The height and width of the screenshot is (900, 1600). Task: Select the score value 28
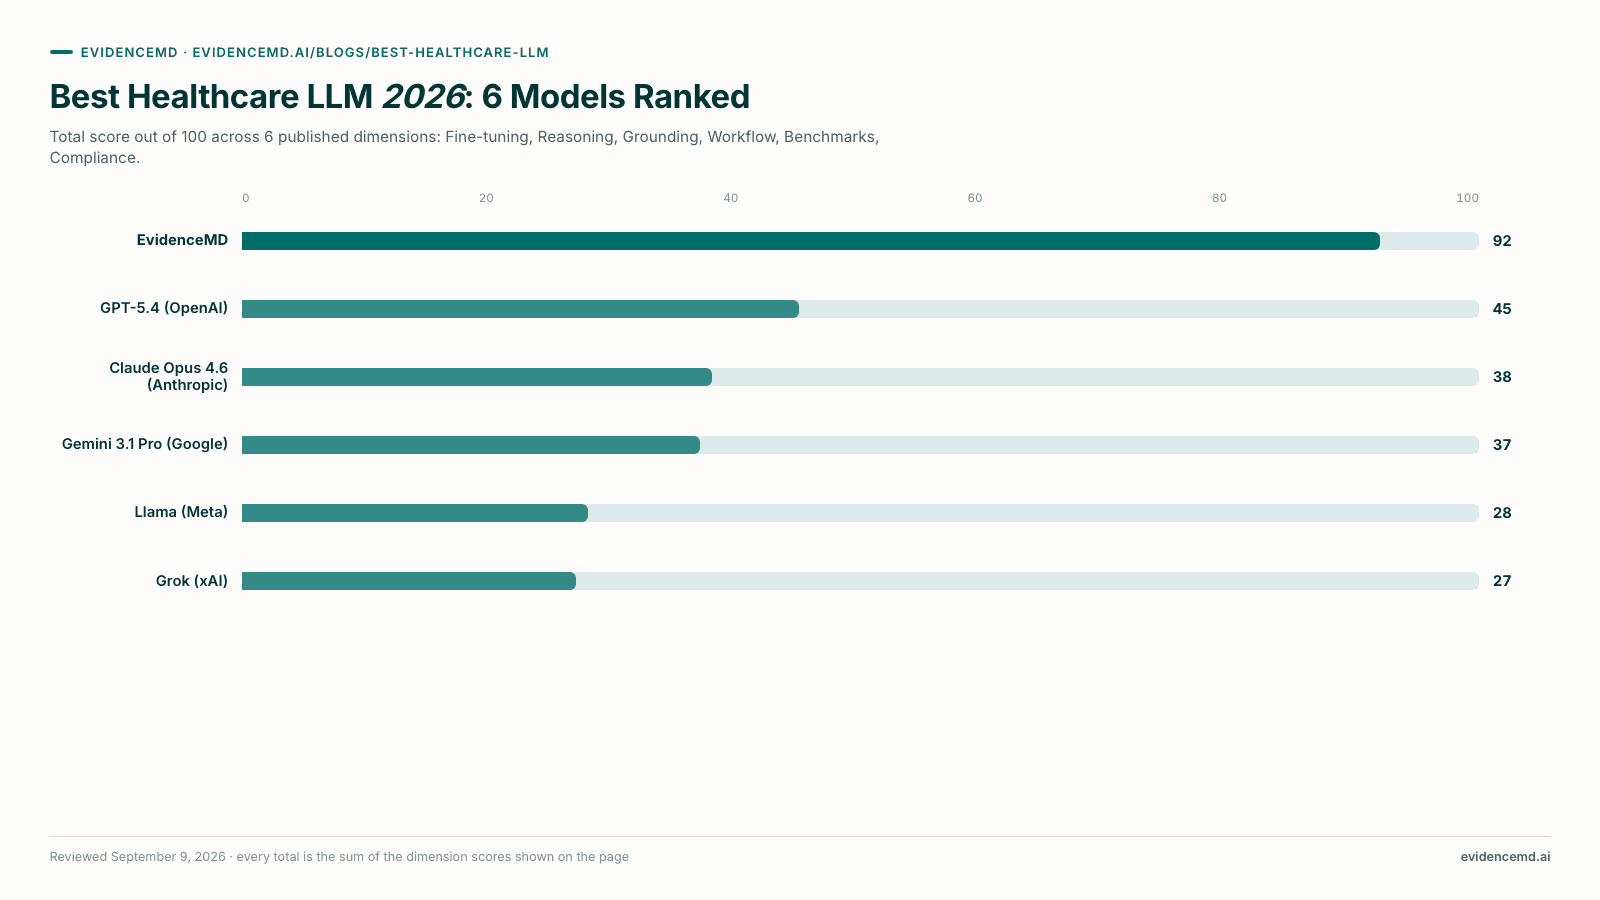[x=1502, y=513]
